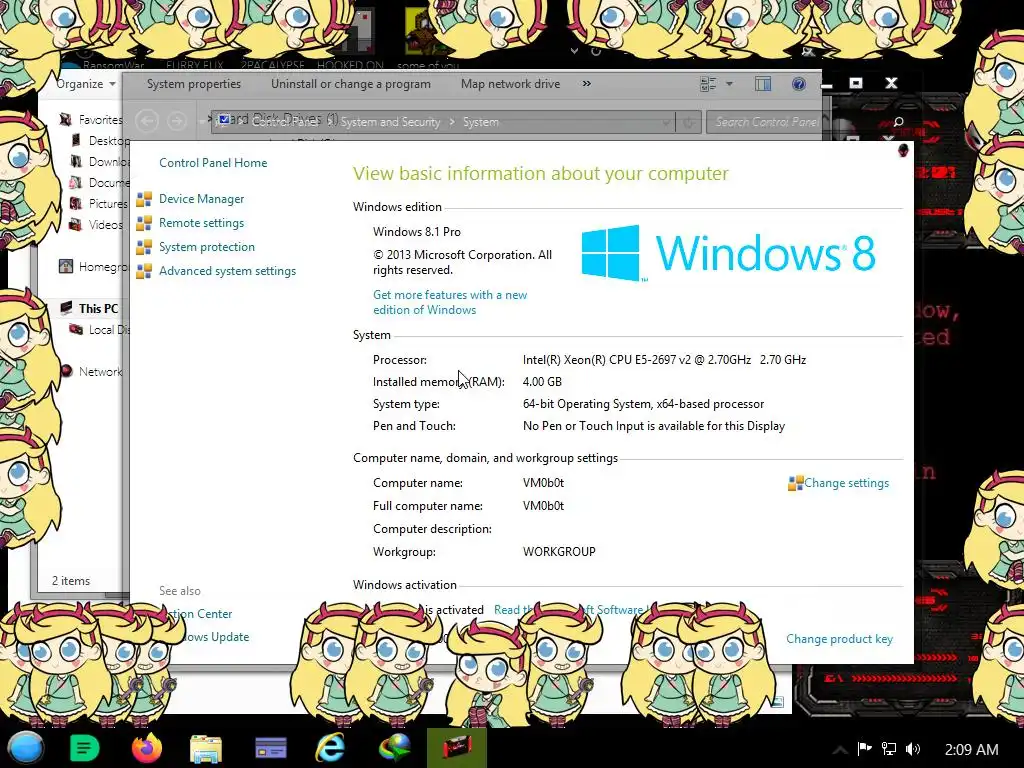Click the shield icon beside Remote settings
The image size is (1024, 768).
coord(144,223)
